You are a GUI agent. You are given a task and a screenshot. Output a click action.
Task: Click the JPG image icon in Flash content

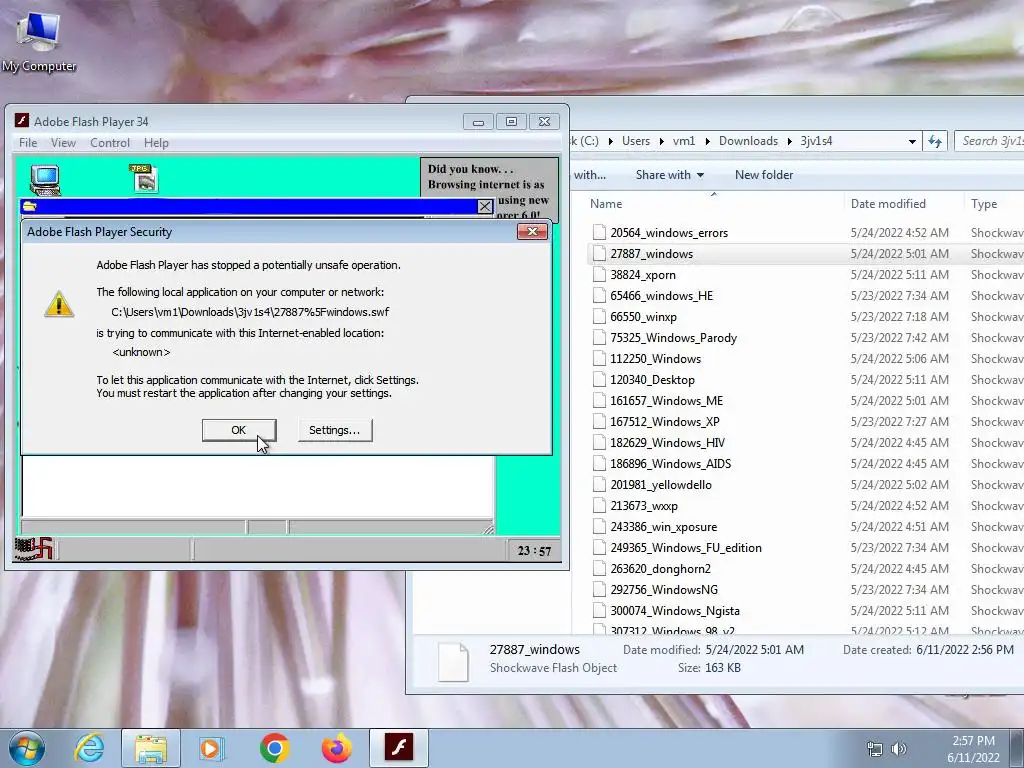(144, 178)
